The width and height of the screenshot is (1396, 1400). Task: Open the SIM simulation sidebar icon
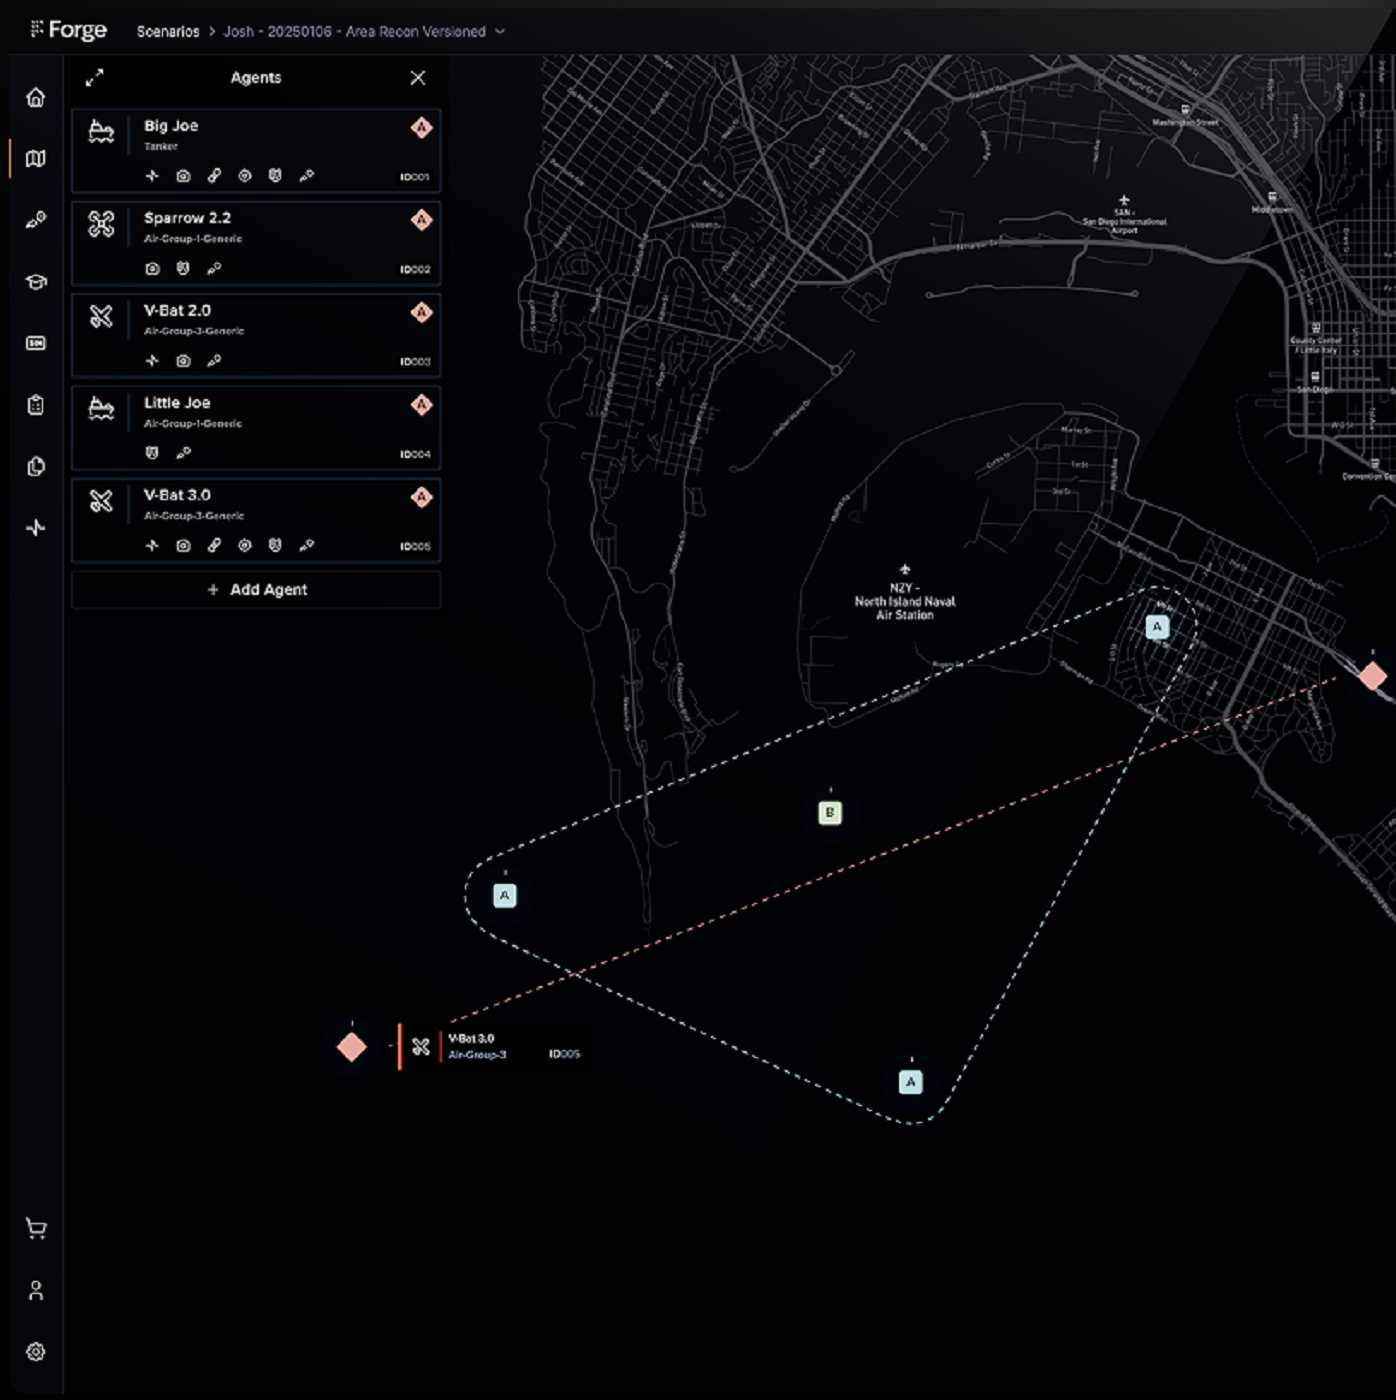[x=36, y=343]
